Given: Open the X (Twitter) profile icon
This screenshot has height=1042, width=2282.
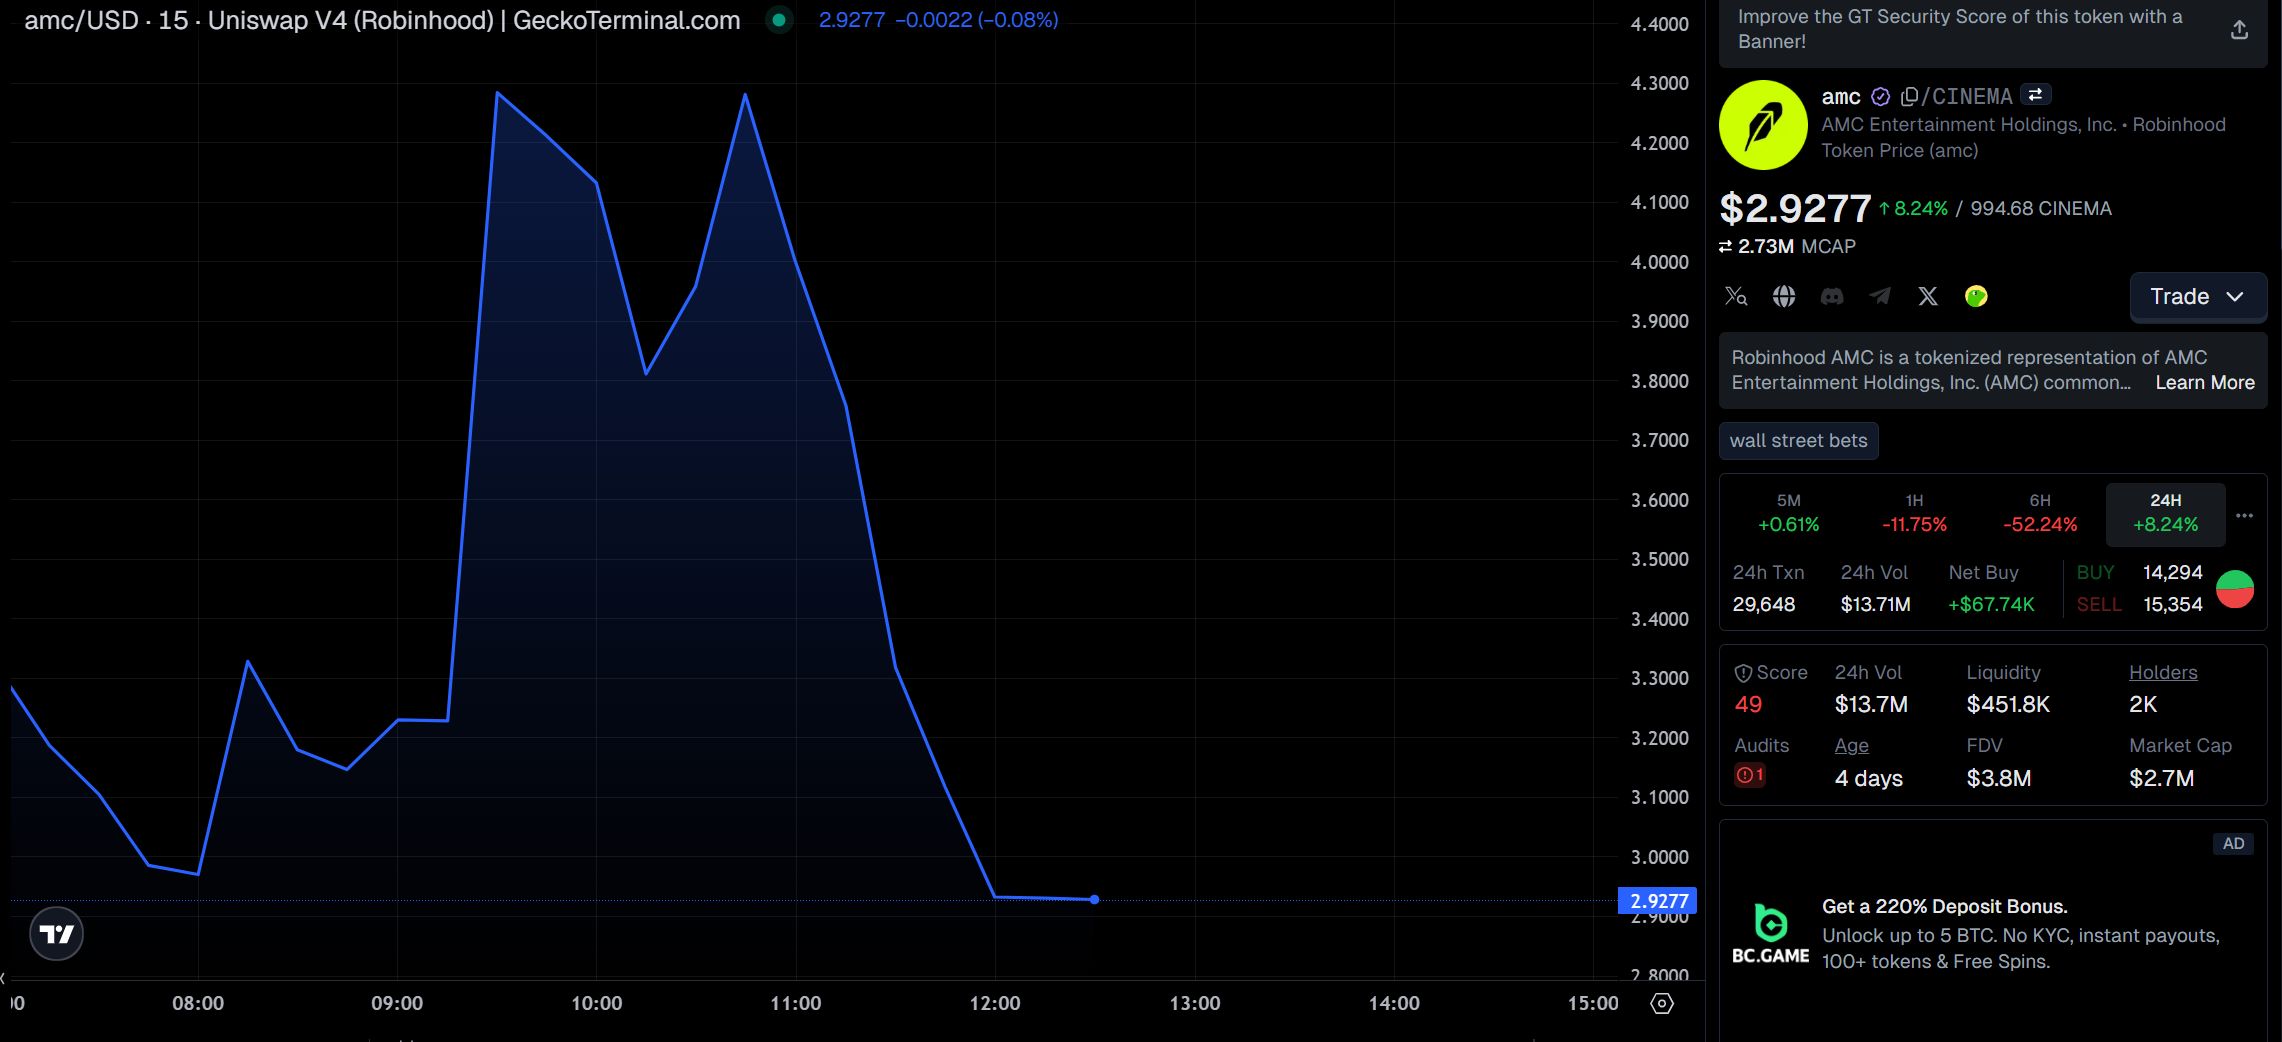Looking at the screenshot, I should tap(1928, 296).
